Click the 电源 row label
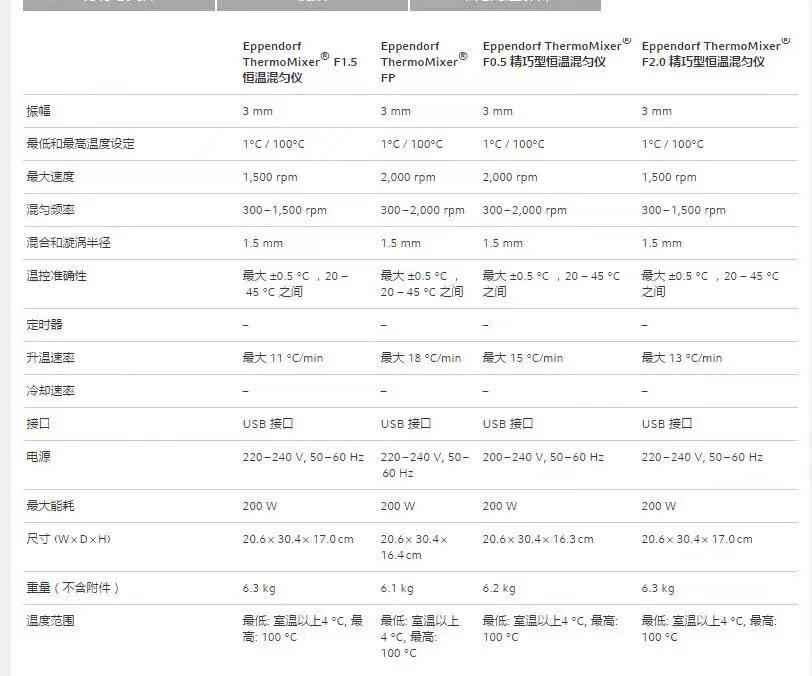The width and height of the screenshot is (812, 676). point(38,457)
